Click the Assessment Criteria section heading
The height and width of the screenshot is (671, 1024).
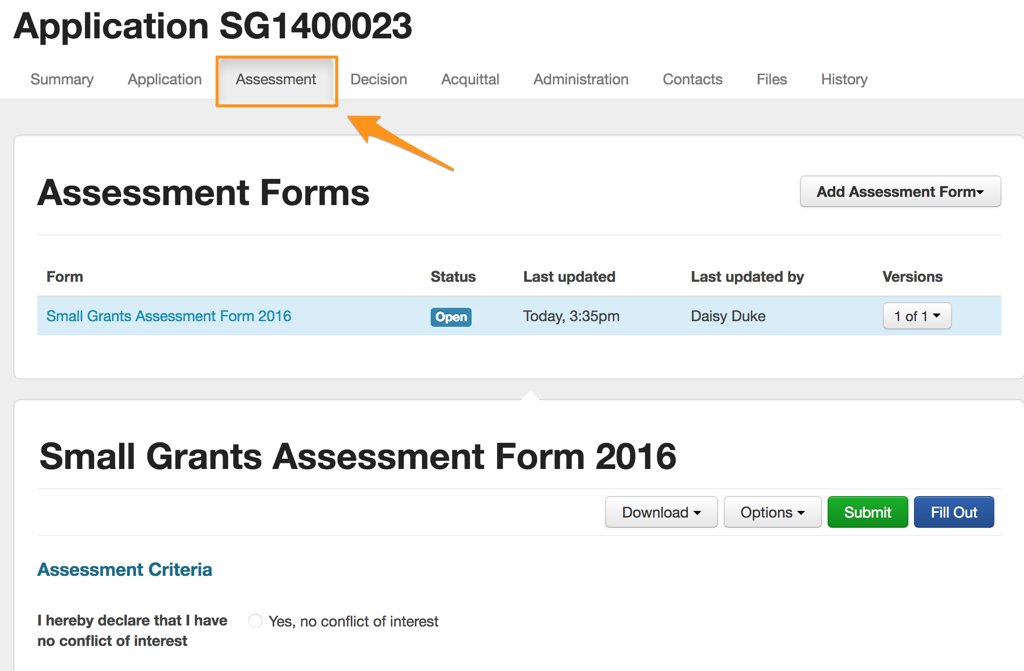tap(125, 570)
